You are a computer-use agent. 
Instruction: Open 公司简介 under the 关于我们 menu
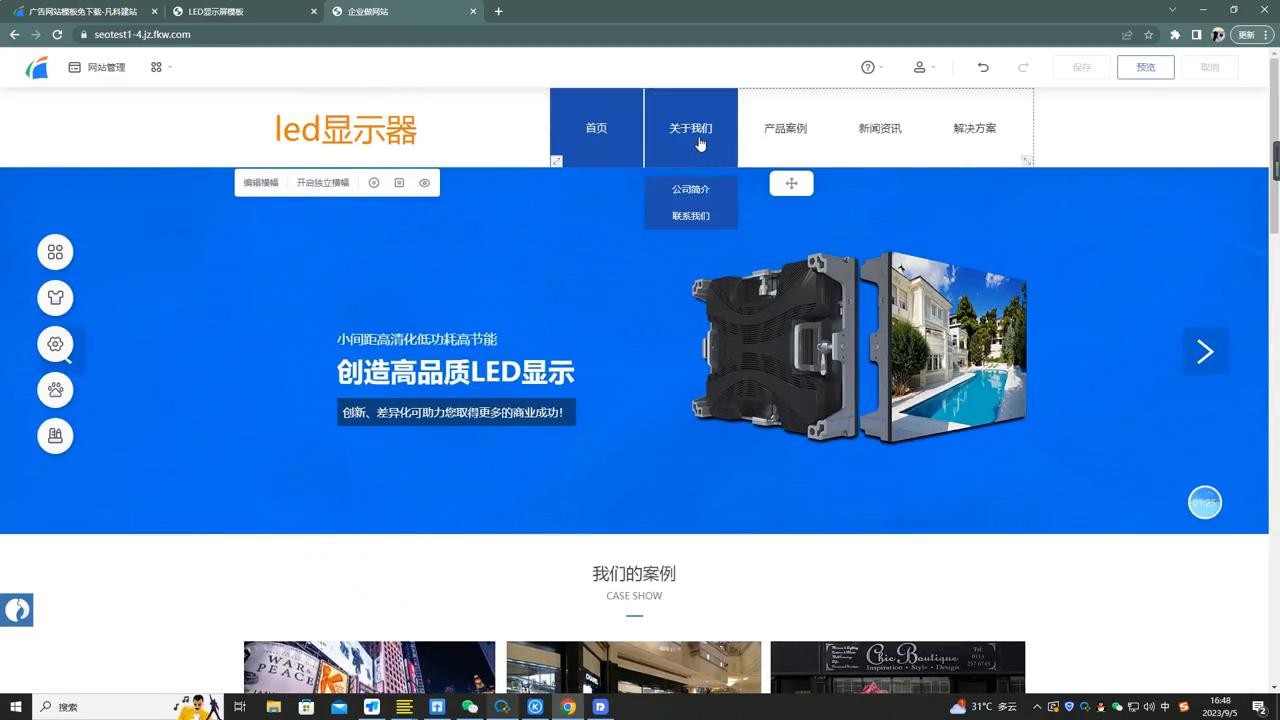(690, 189)
